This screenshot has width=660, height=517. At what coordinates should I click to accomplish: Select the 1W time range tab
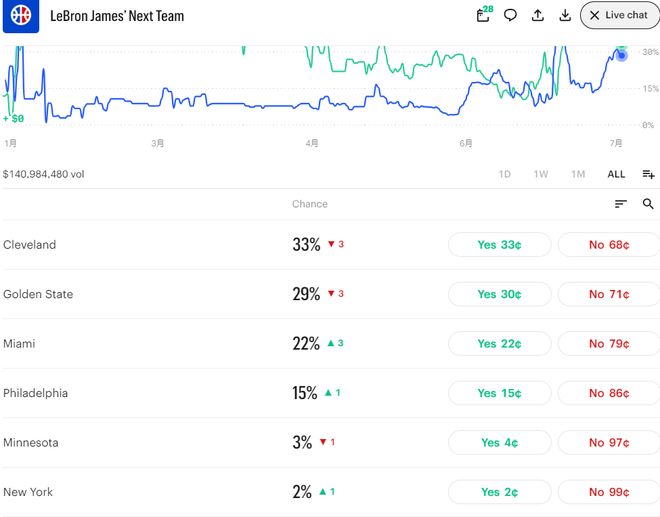click(x=541, y=174)
